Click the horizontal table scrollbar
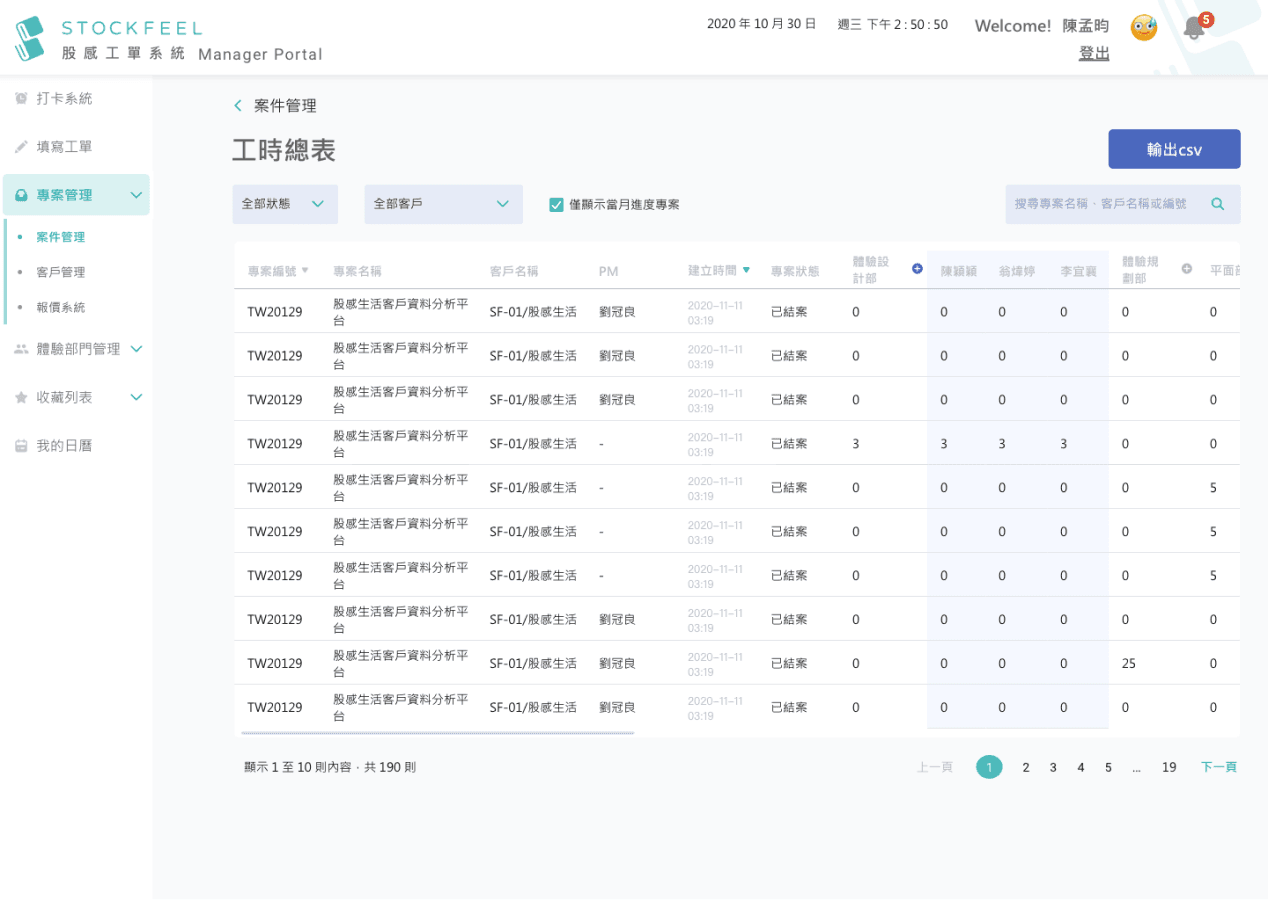1268x900 pixels. (437, 733)
